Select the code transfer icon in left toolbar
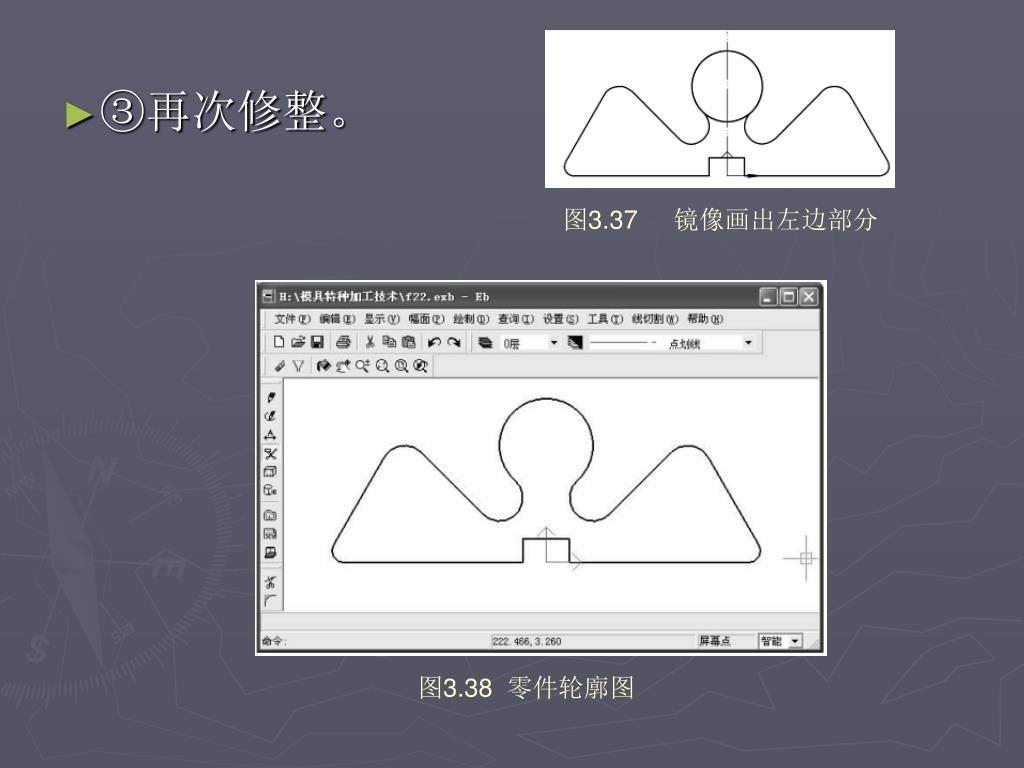The height and width of the screenshot is (768, 1024). (270, 552)
